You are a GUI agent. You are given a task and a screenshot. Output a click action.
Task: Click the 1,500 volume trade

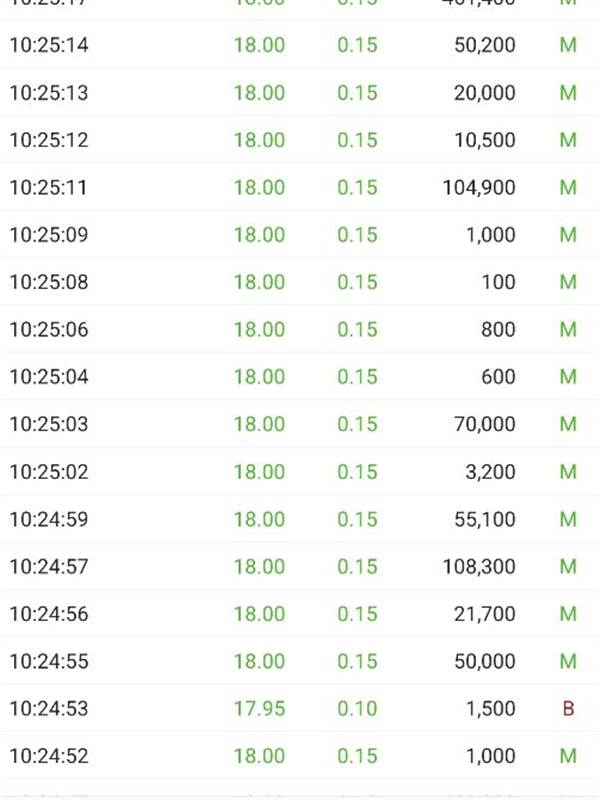pyautogui.click(x=491, y=709)
